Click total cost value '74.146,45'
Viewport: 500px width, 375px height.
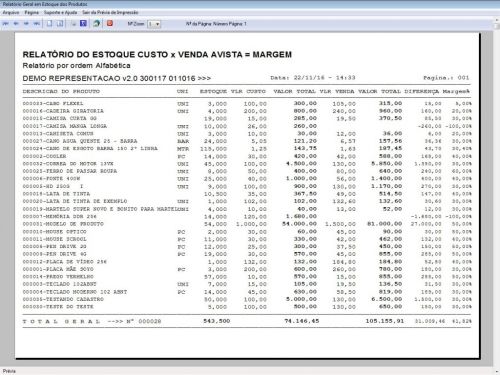[302, 321]
